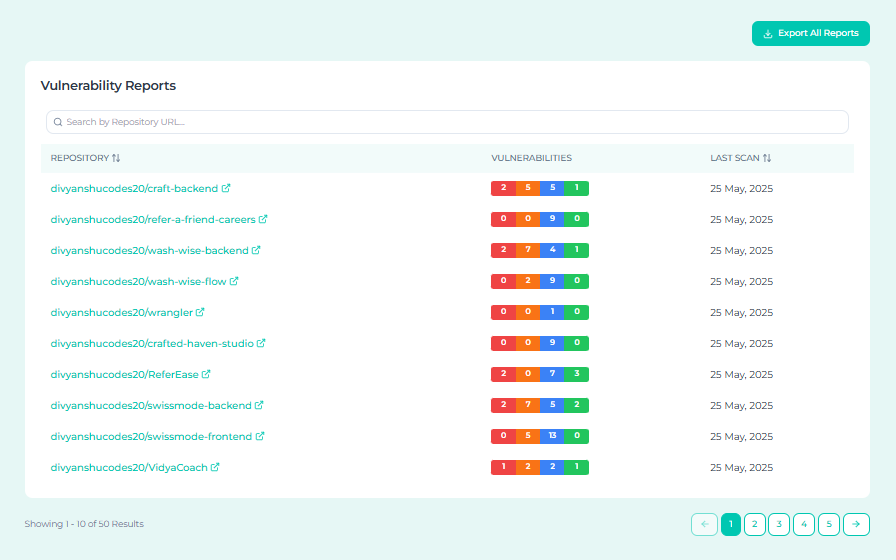
Task: Click blue badge showing 9 for refer-a-friend-careers
Action: pos(552,219)
